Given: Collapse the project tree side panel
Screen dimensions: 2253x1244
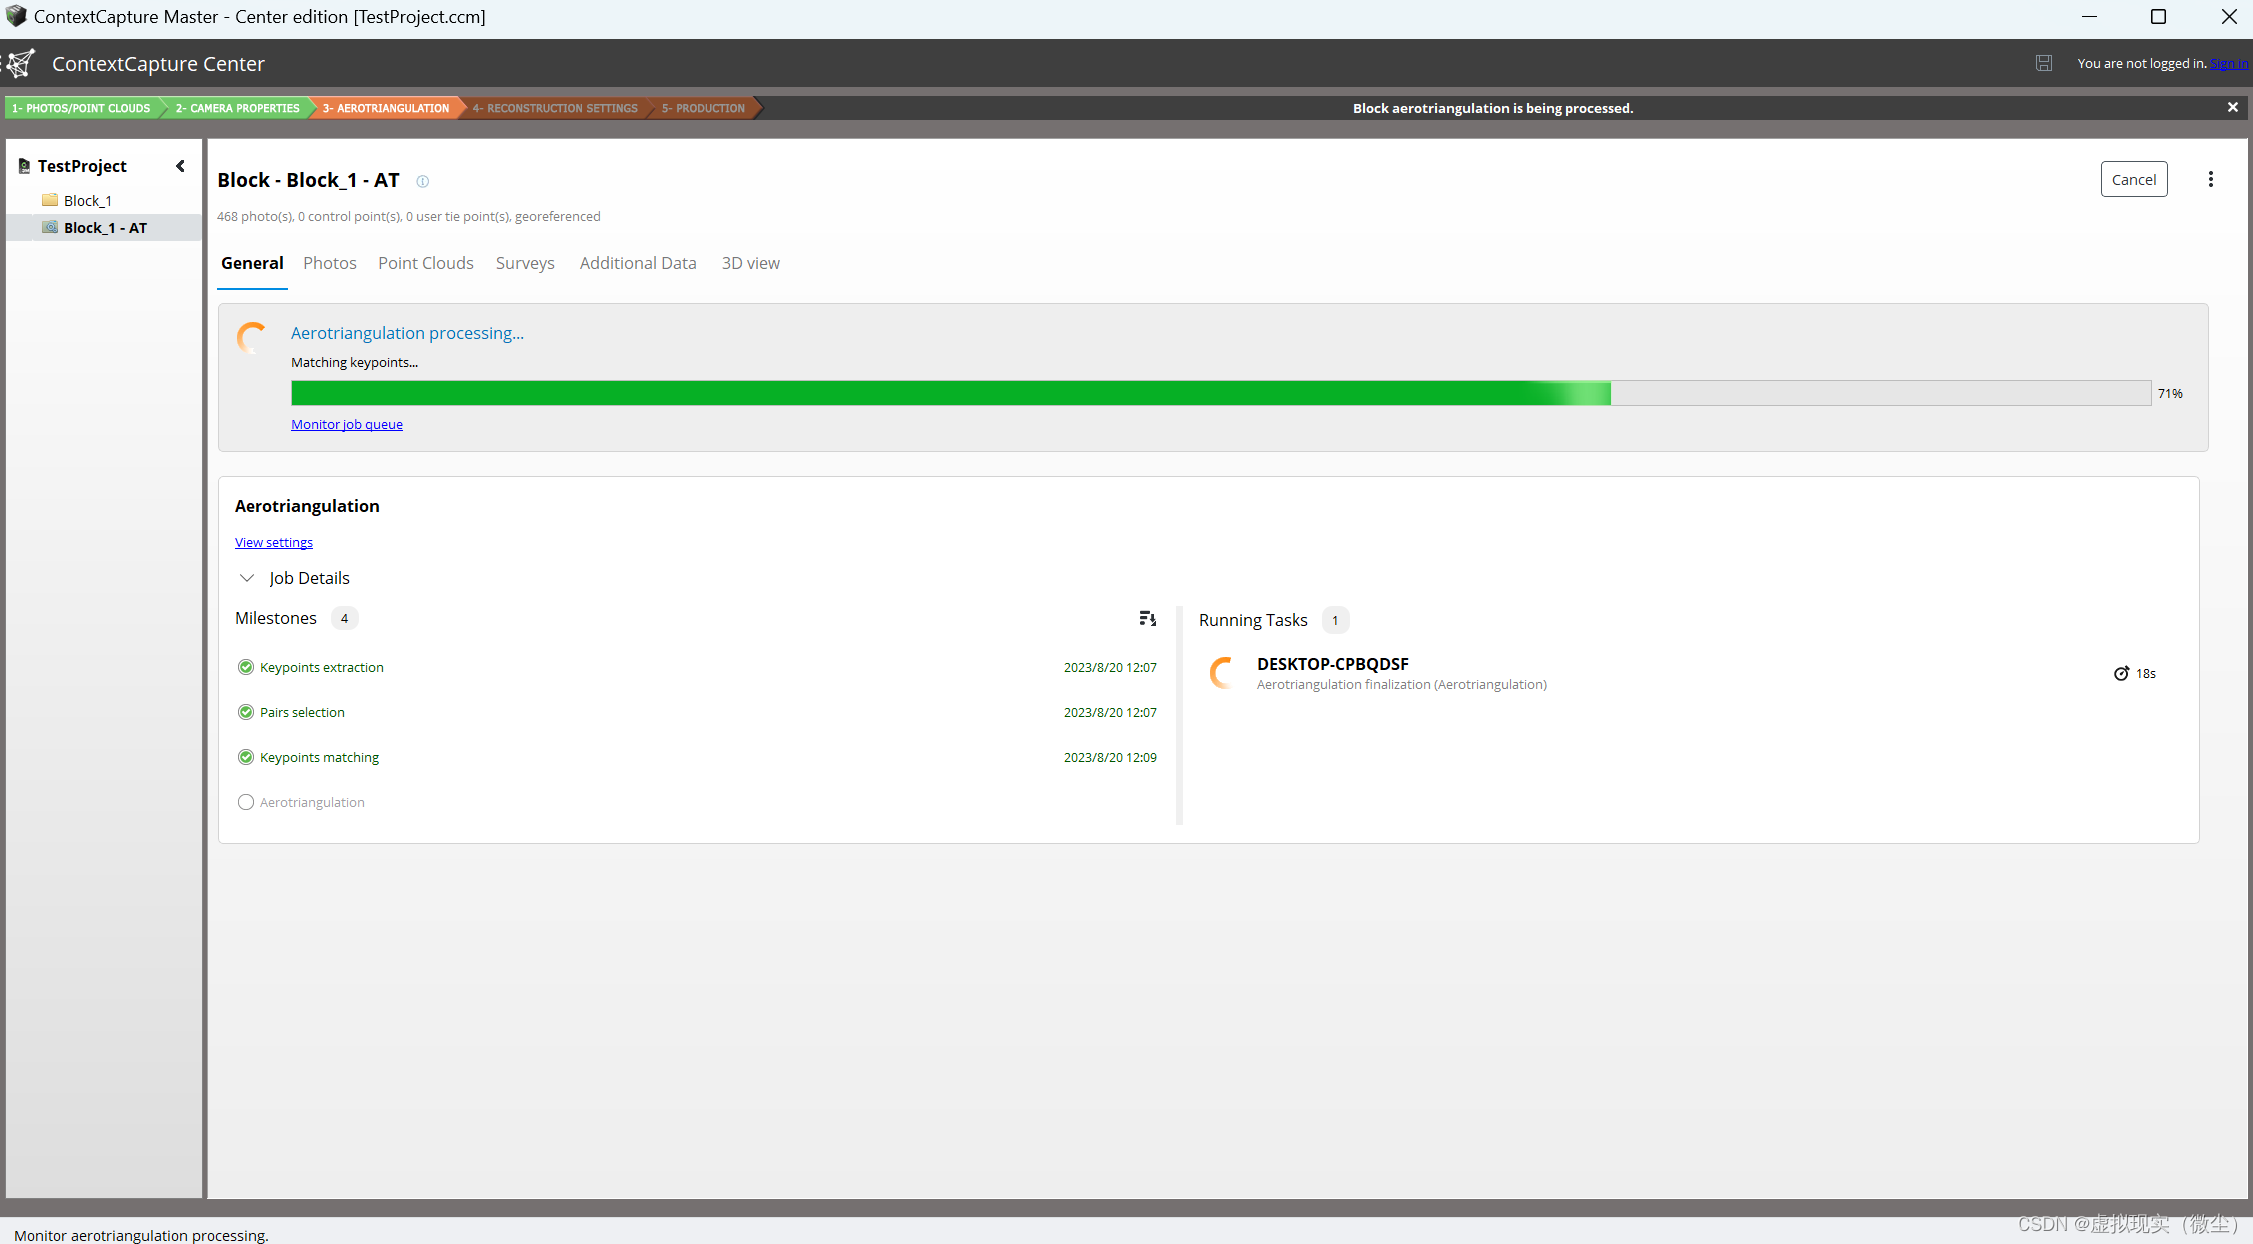Looking at the screenshot, I should pyautogui.click(x=180, y=166).
